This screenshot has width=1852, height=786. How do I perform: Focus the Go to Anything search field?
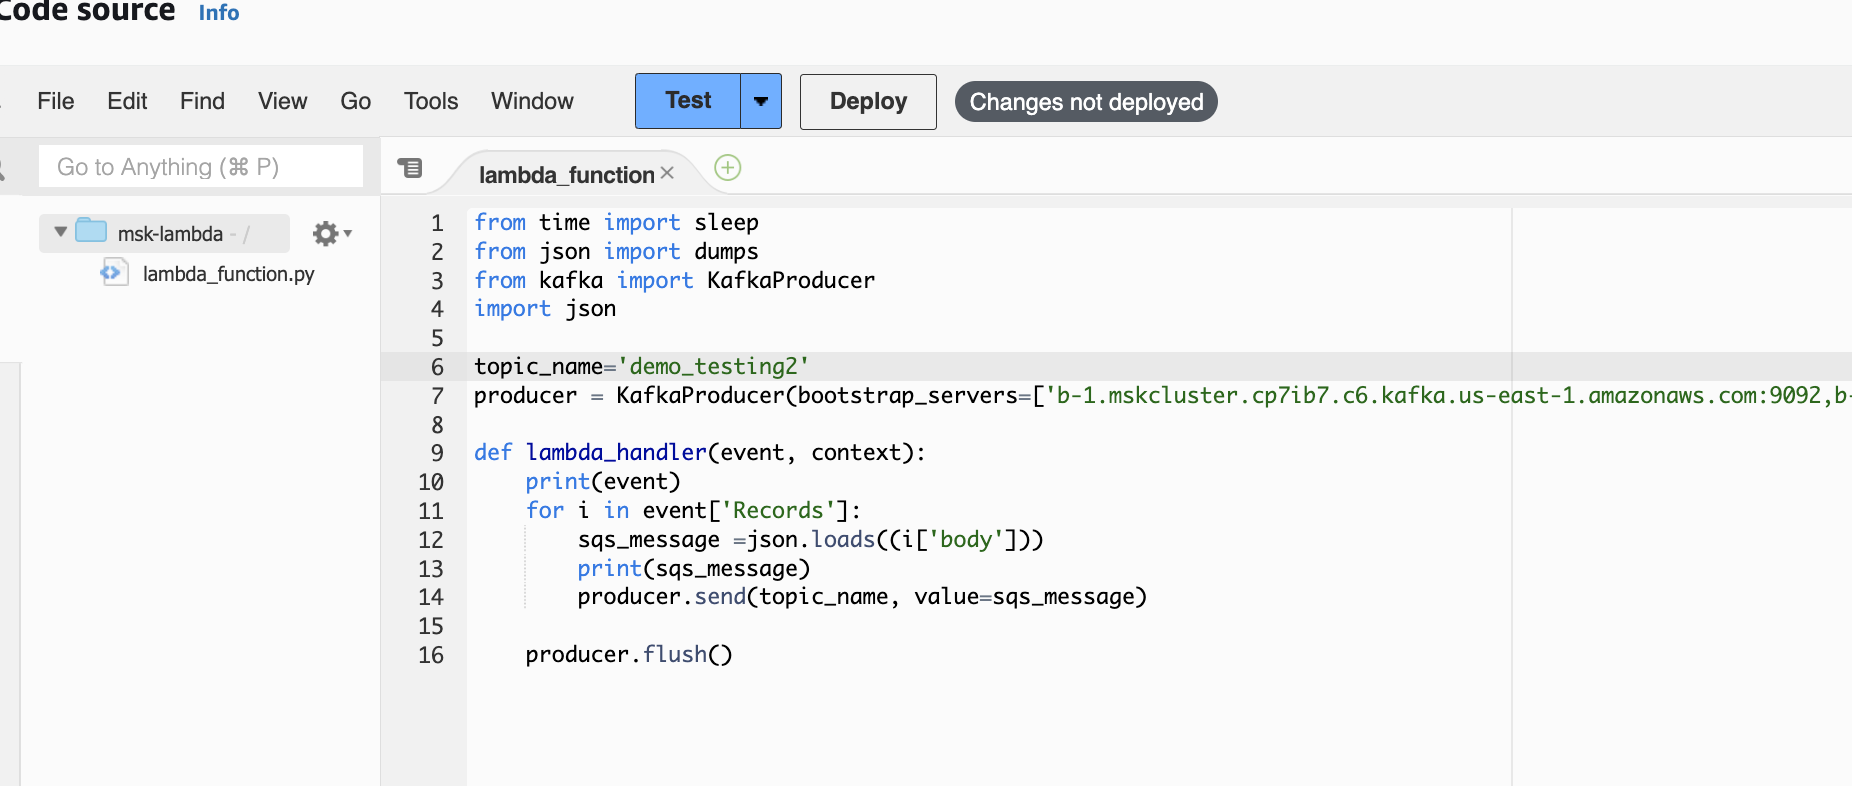tap(201, 167)
